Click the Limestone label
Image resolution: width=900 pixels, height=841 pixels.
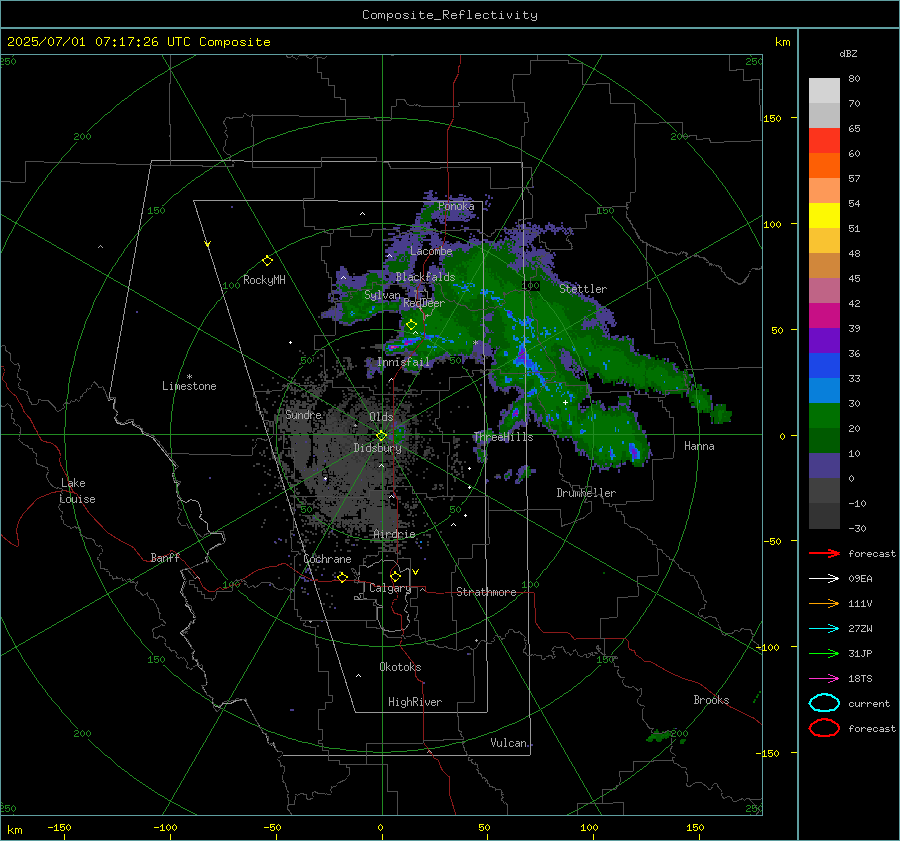click(x=189, y=386)
